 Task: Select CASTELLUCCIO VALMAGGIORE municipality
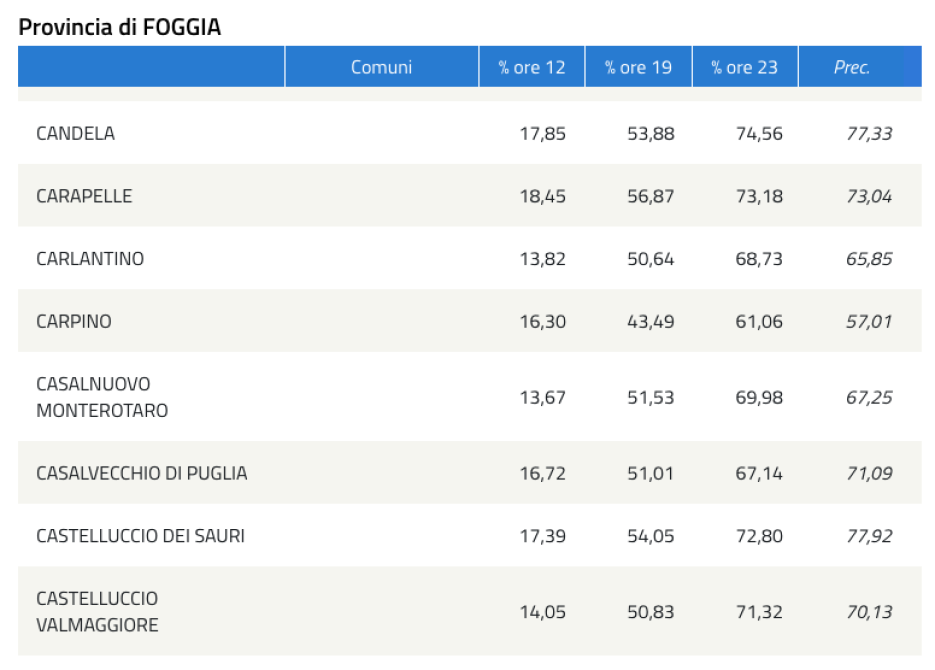[x=97, y=612]
